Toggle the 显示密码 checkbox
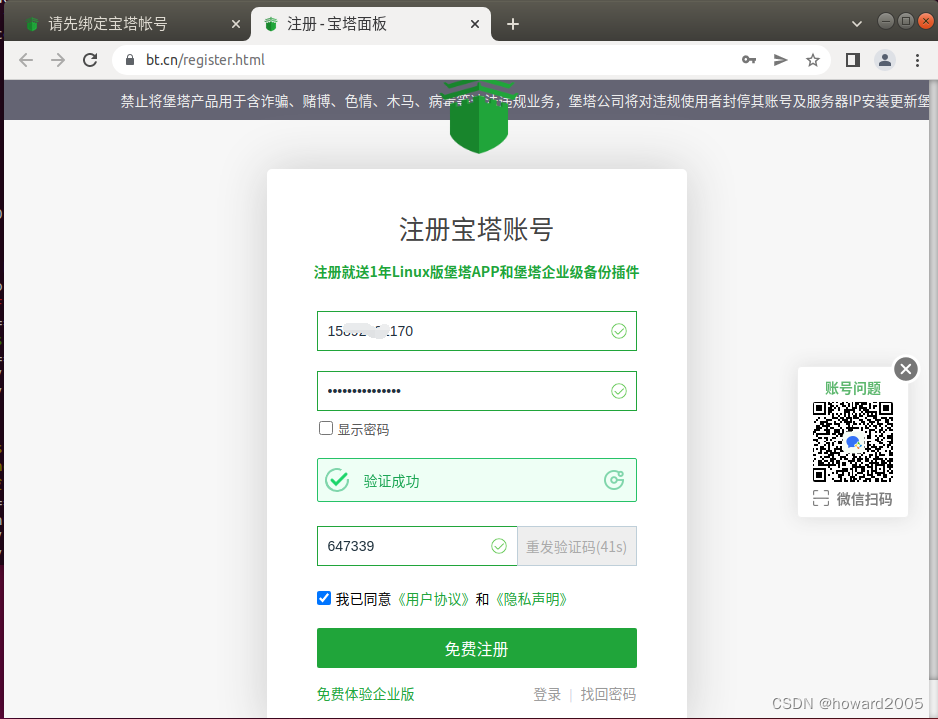 pos(325,428)
